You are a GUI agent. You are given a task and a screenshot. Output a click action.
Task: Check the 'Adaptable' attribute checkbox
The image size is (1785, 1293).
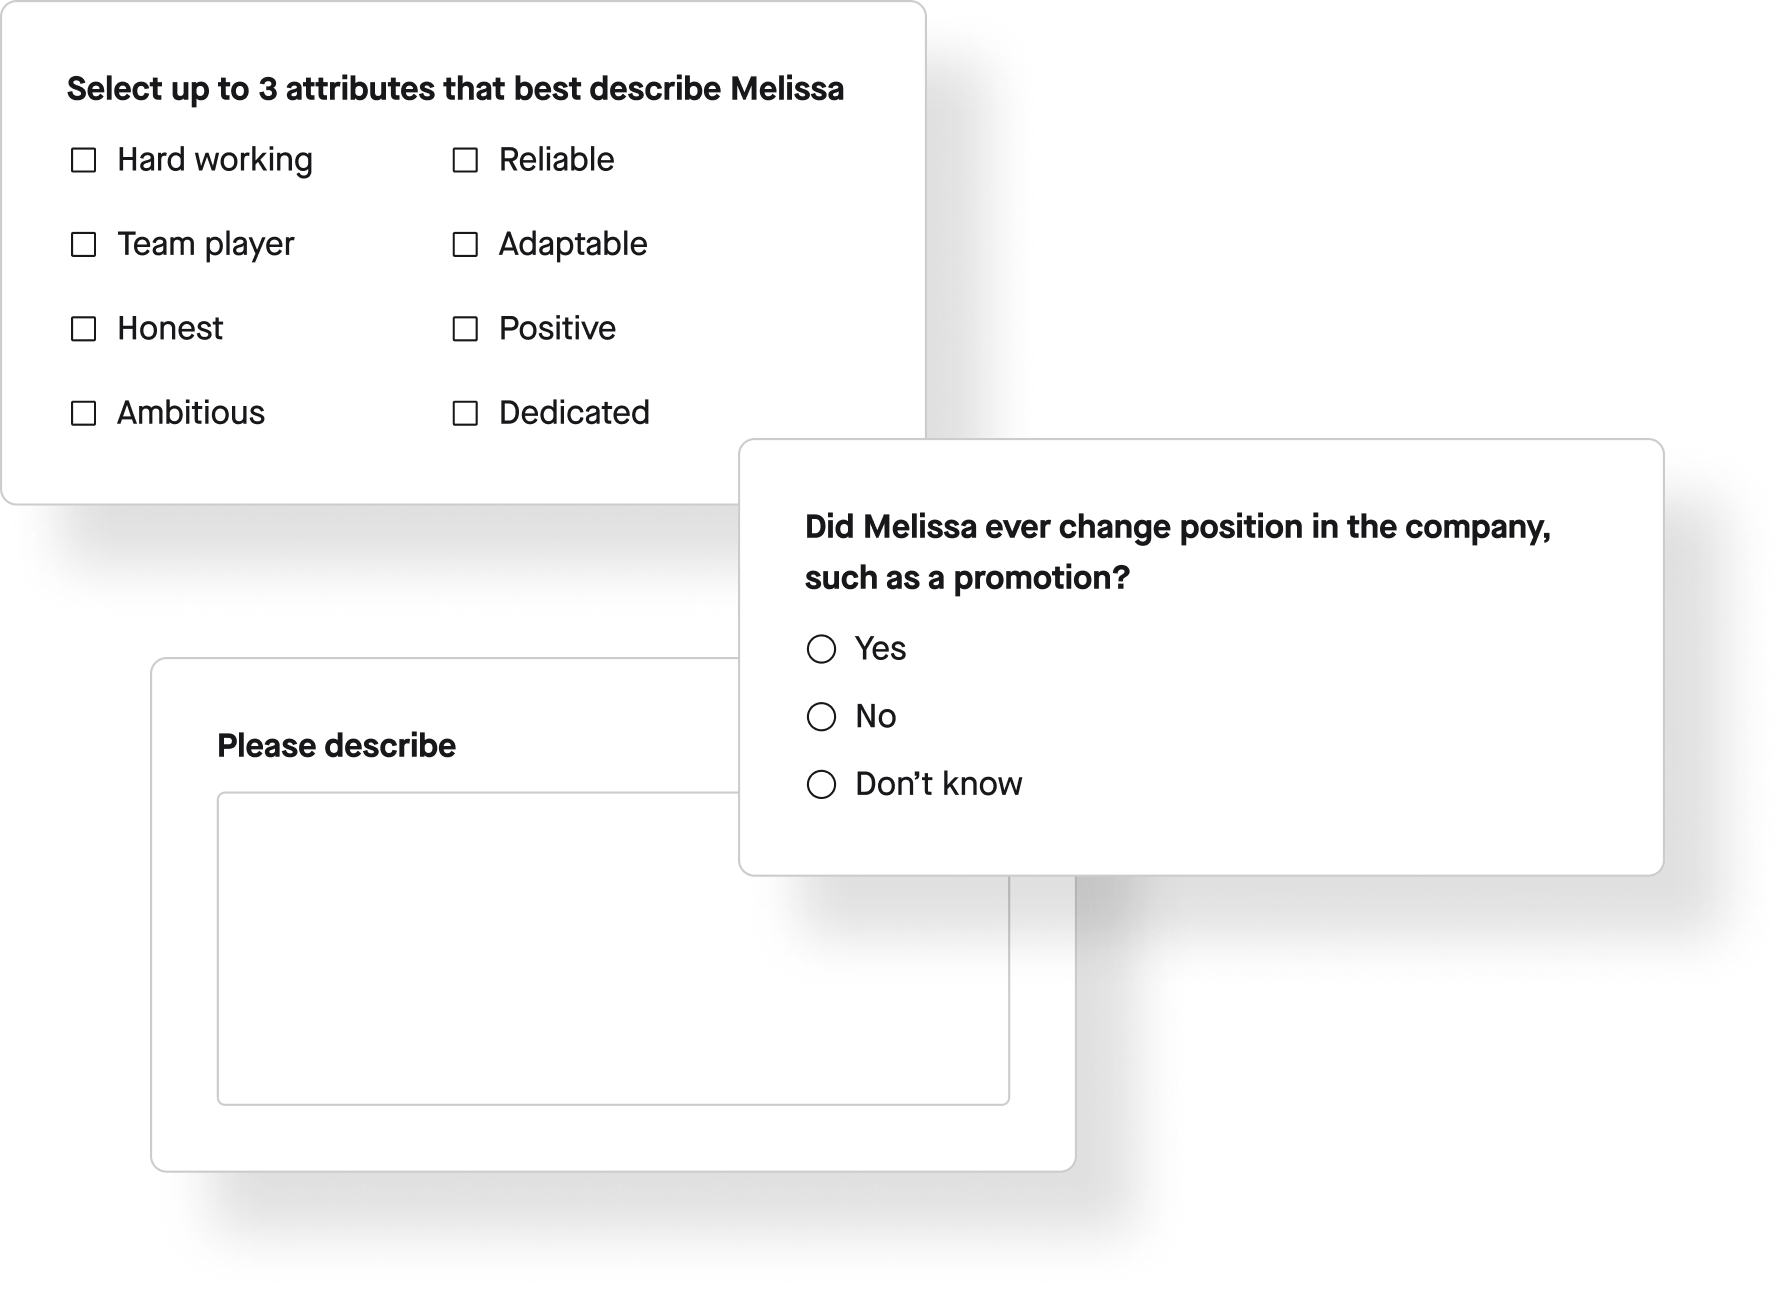(467, 243)
